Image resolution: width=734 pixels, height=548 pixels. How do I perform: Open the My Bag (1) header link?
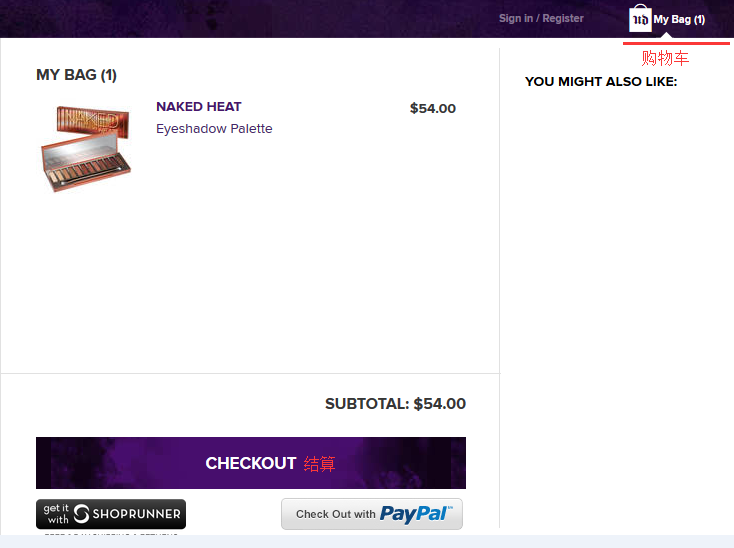[x=679, y=19]
